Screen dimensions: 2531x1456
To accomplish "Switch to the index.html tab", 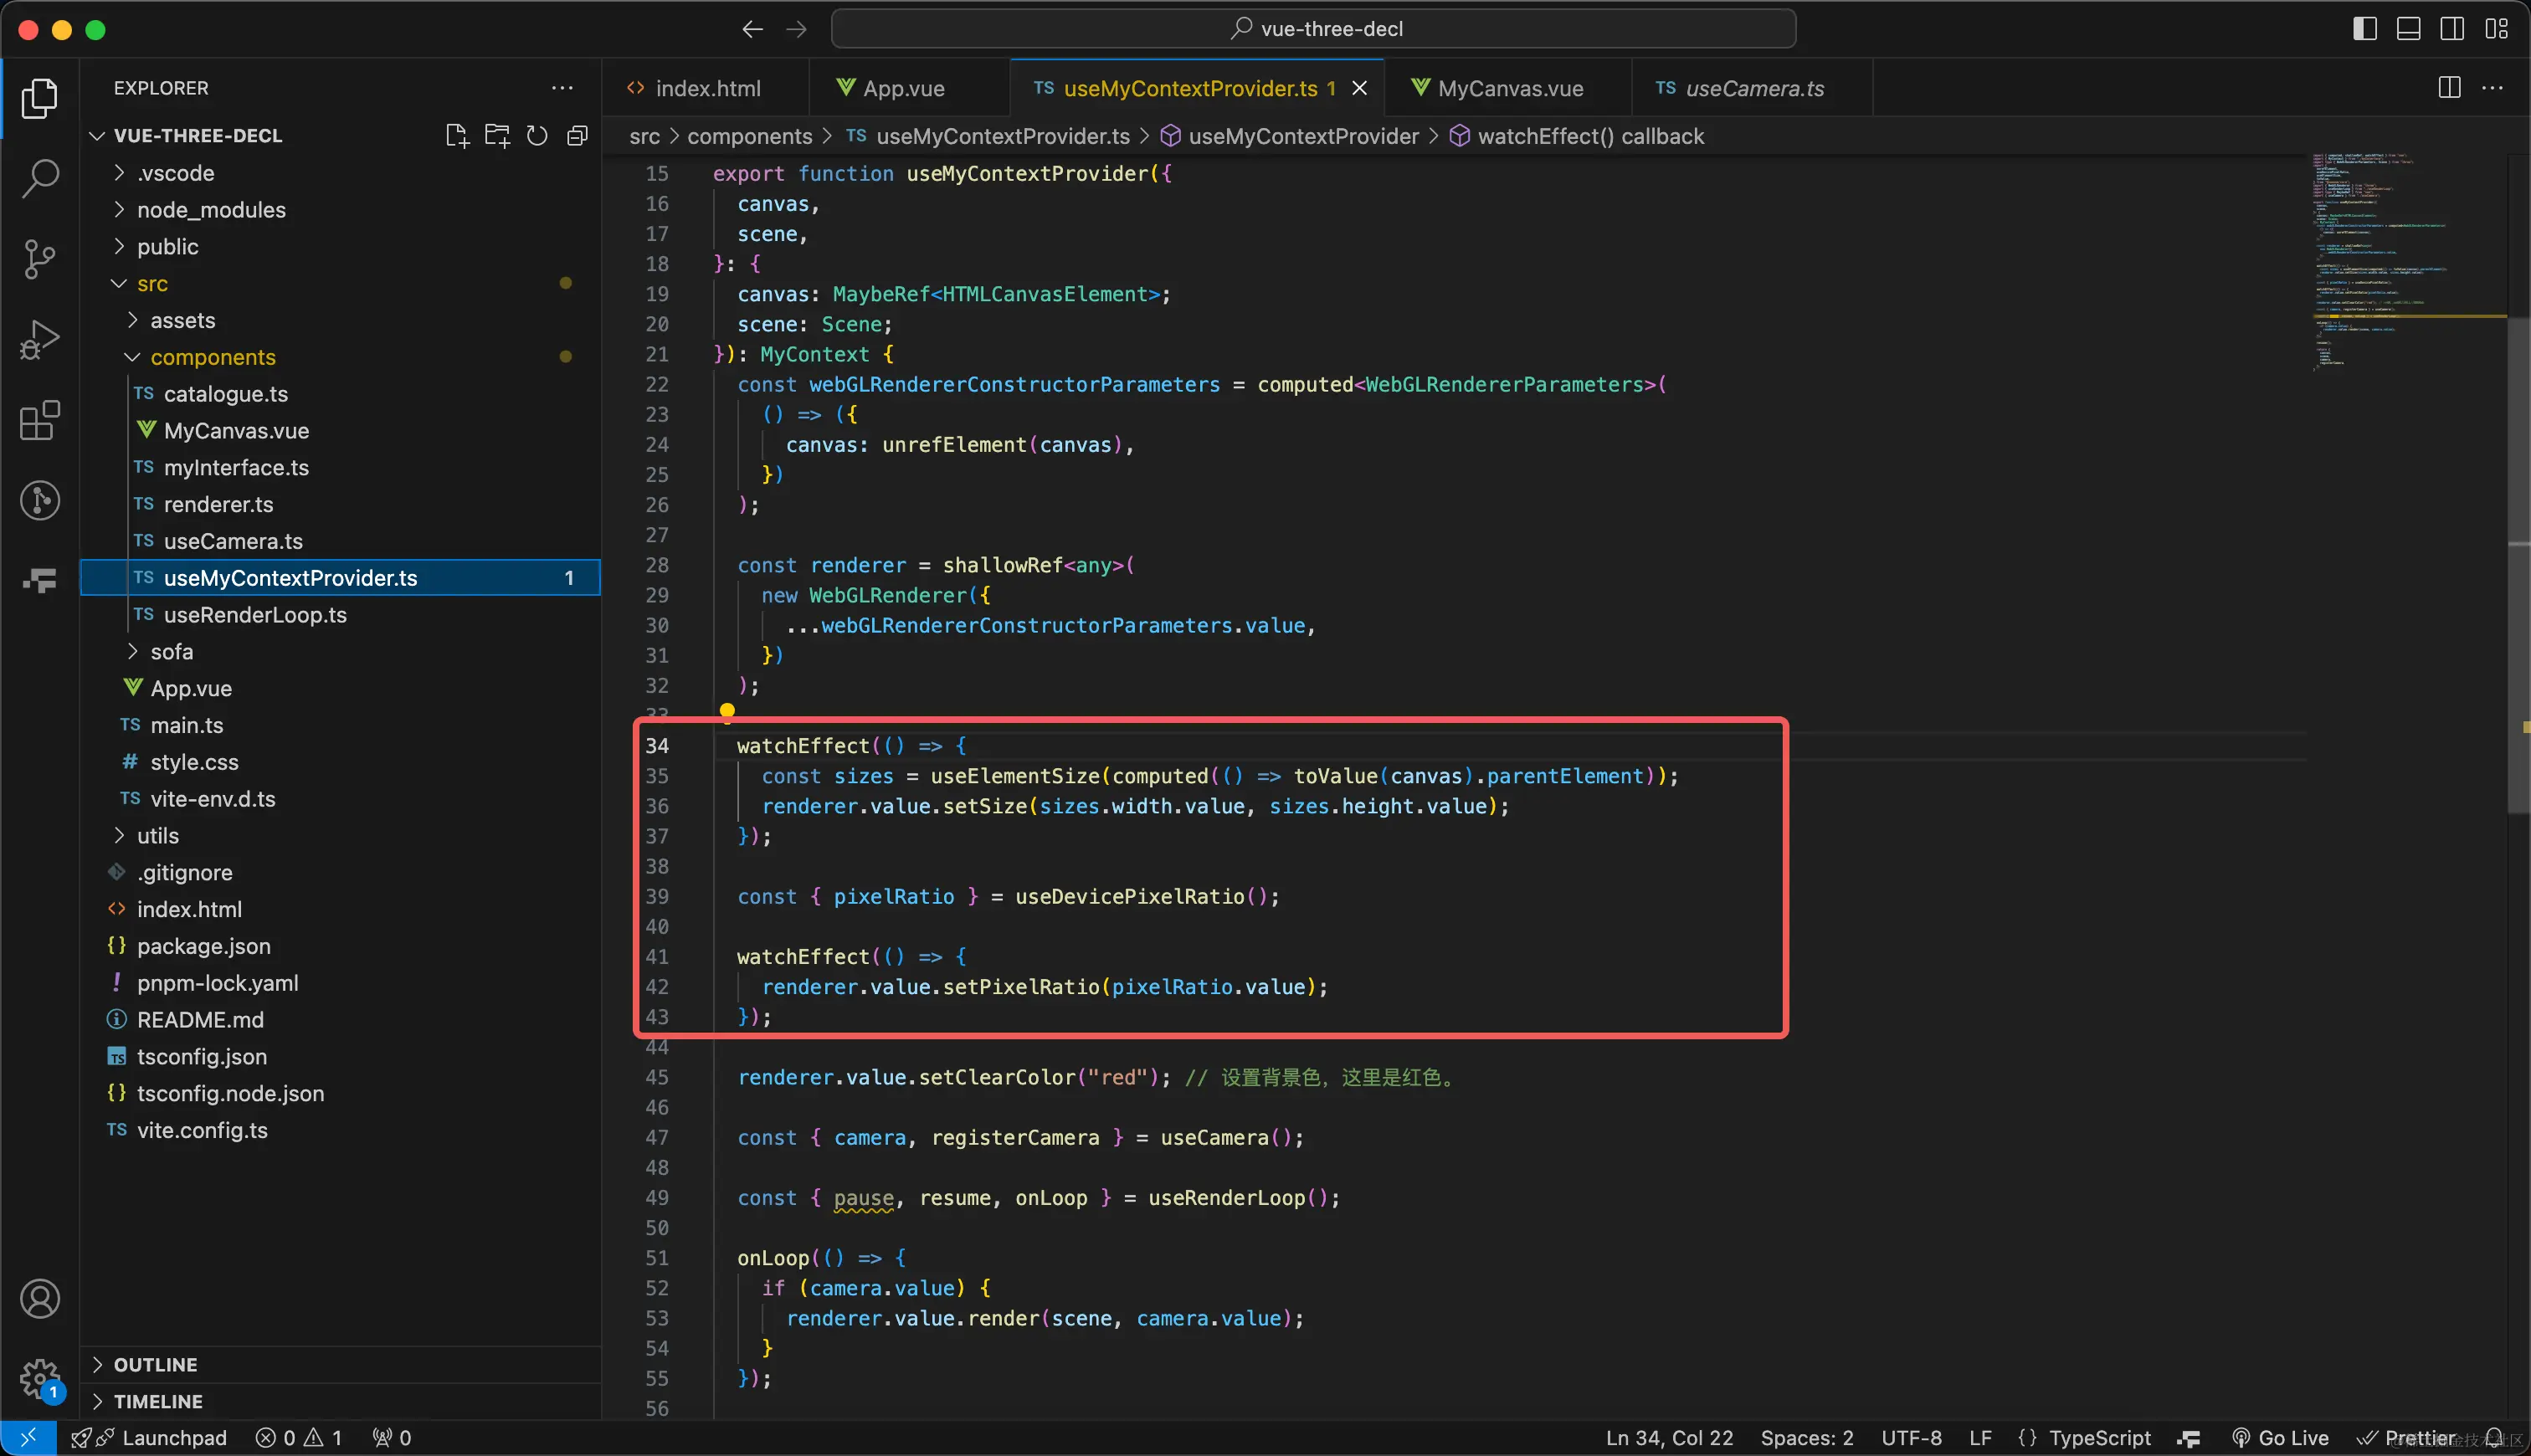I will click(707, 88).
